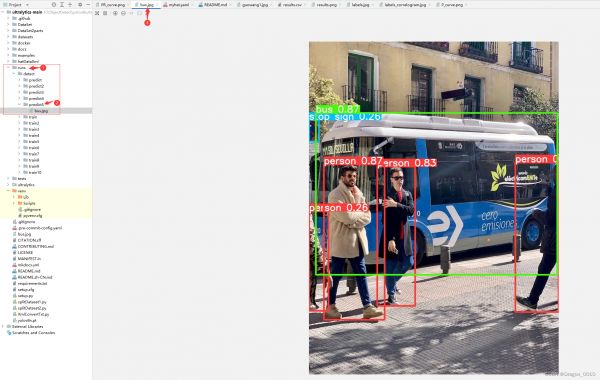Toggle the chessboard transparency icon in image toolbar
The image size is (600, 380).
(x=97, y=13)
